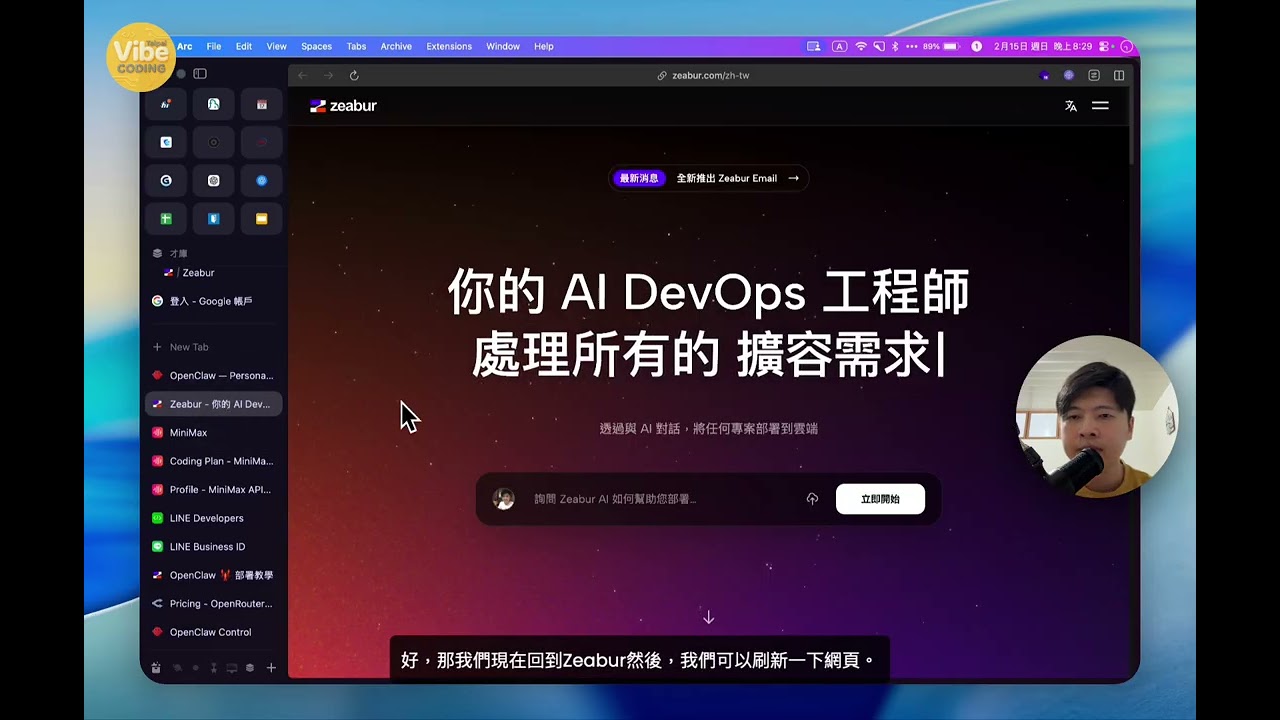Open the Spaces menu
1280x720 pixels.
coord(316,46)
